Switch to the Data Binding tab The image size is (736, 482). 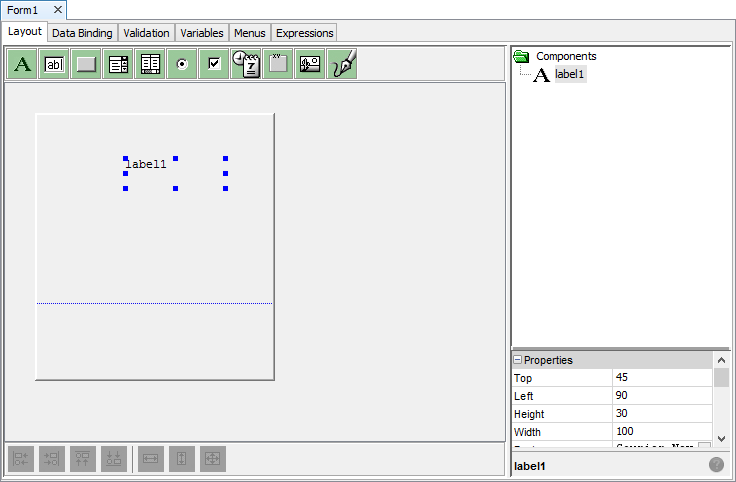[82, 33]
